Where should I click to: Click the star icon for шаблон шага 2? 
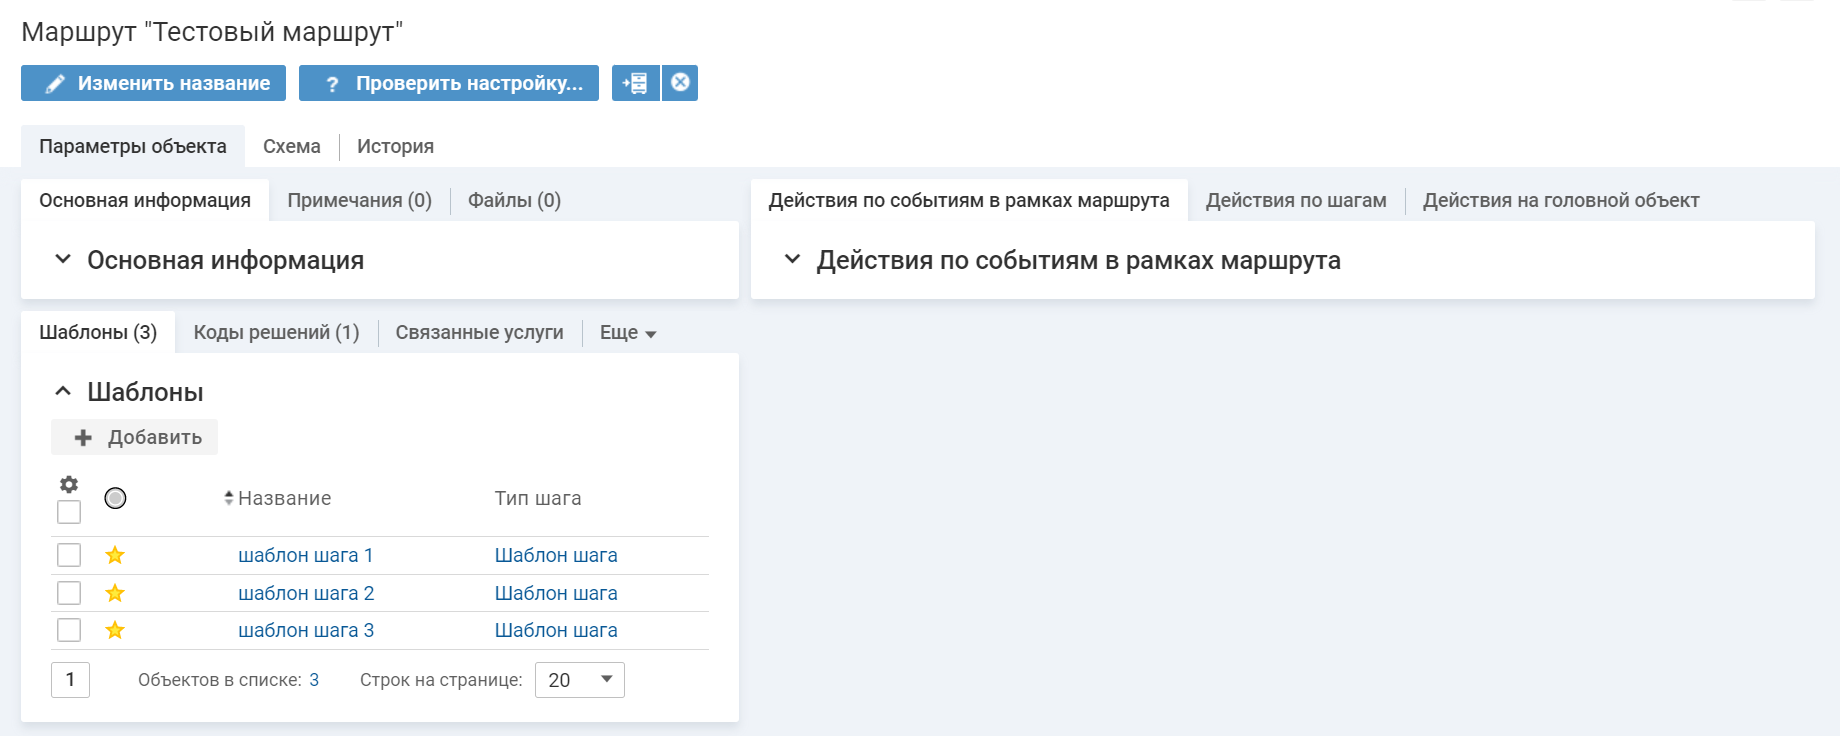coord(115,593)
